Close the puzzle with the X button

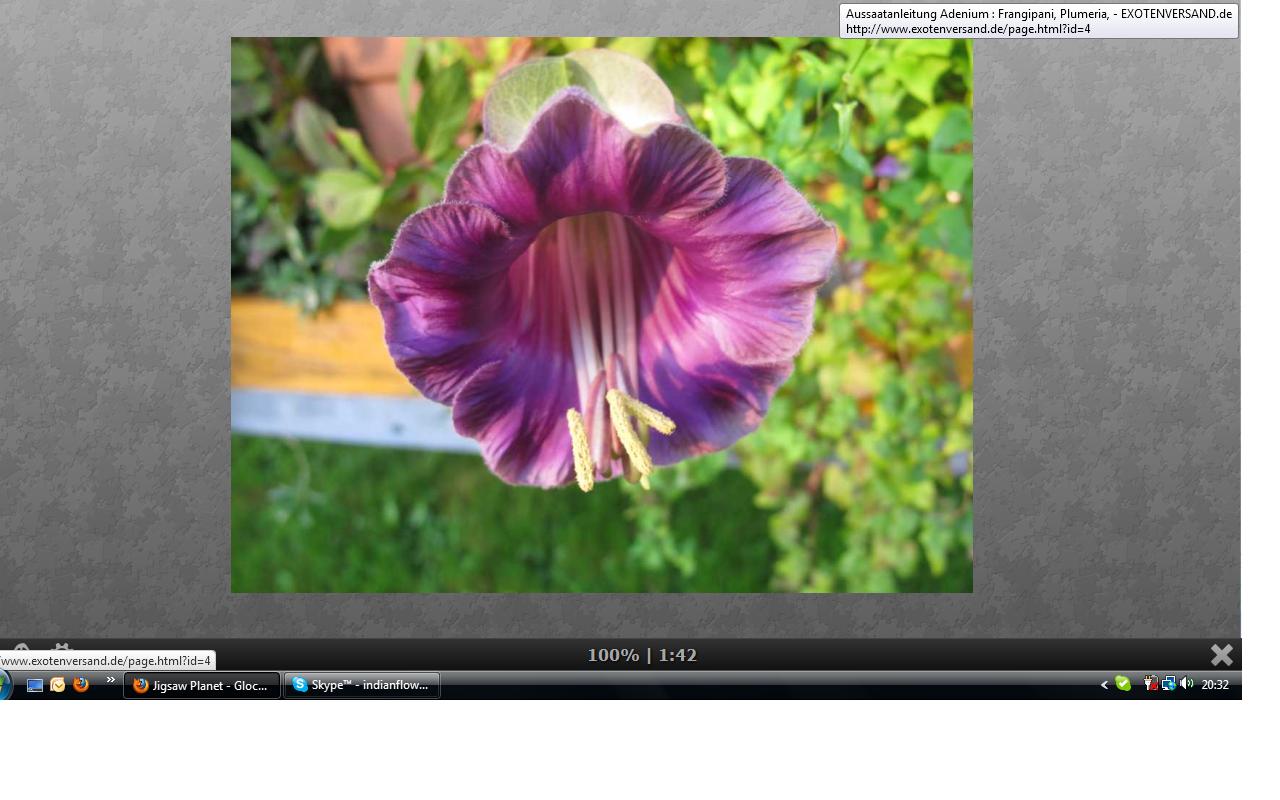pyautogui.click(x=1221, y=655)
